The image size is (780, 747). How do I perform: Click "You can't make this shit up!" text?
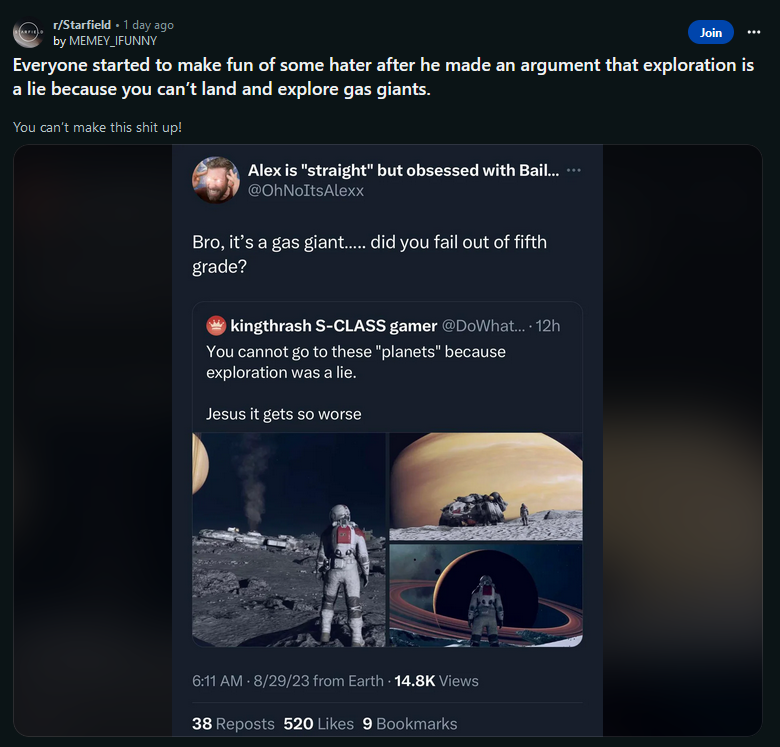click(x=98, y=127)
